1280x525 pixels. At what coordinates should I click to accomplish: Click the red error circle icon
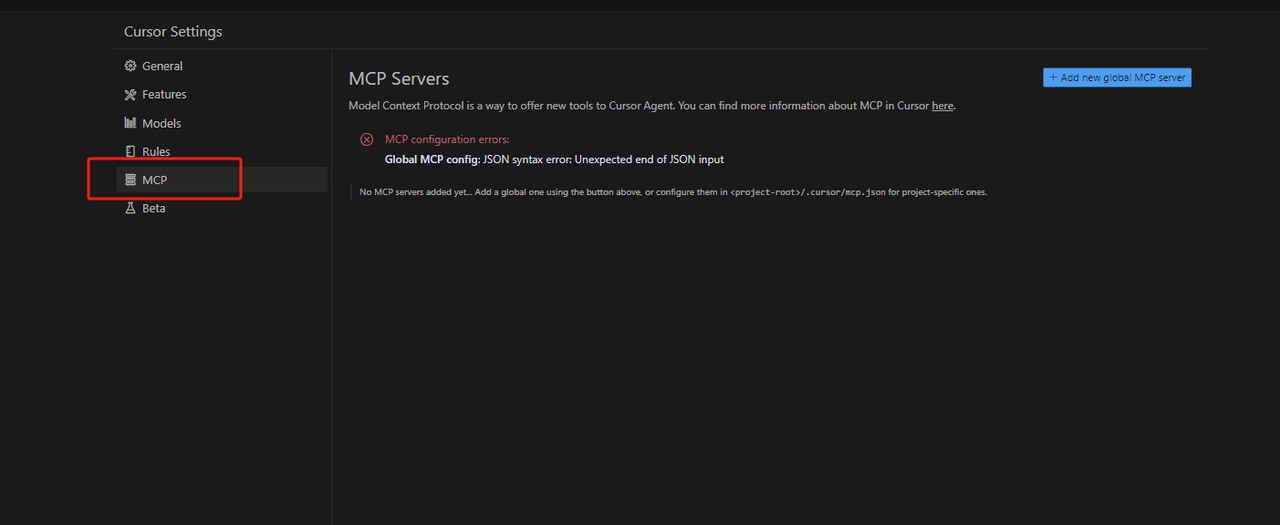tap(367, 140)
